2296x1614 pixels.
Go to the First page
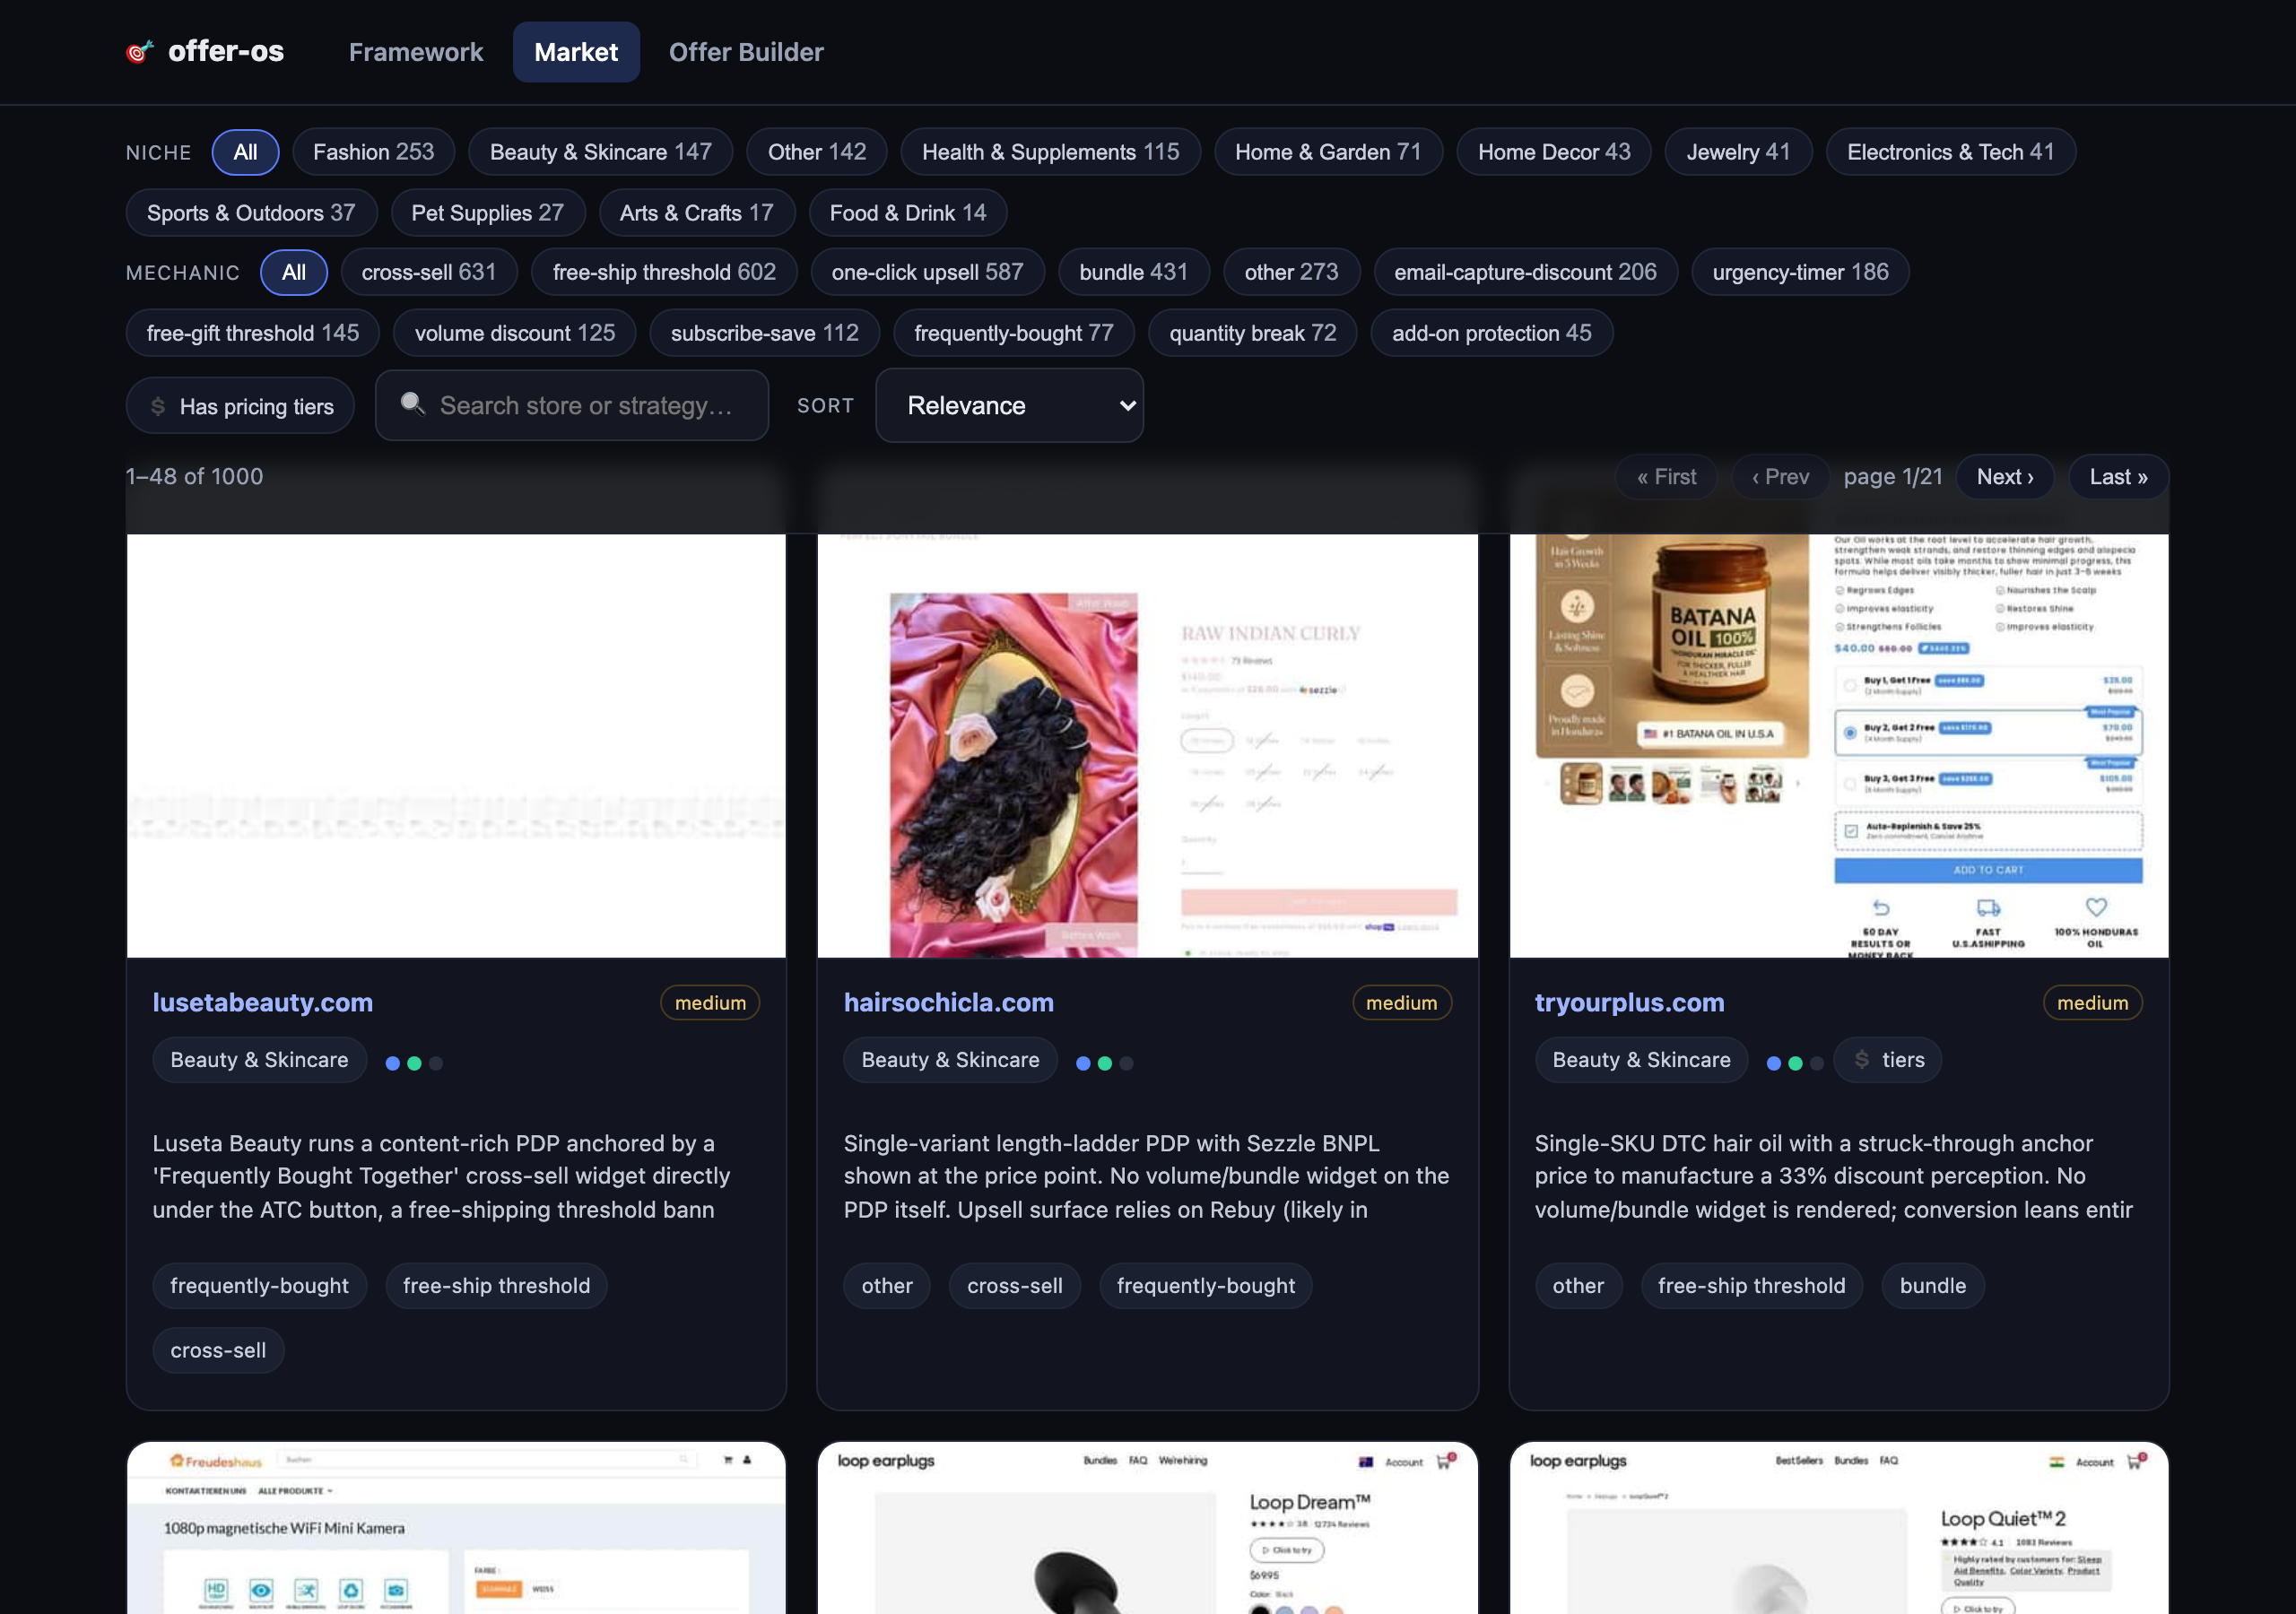coord(1667,477)
